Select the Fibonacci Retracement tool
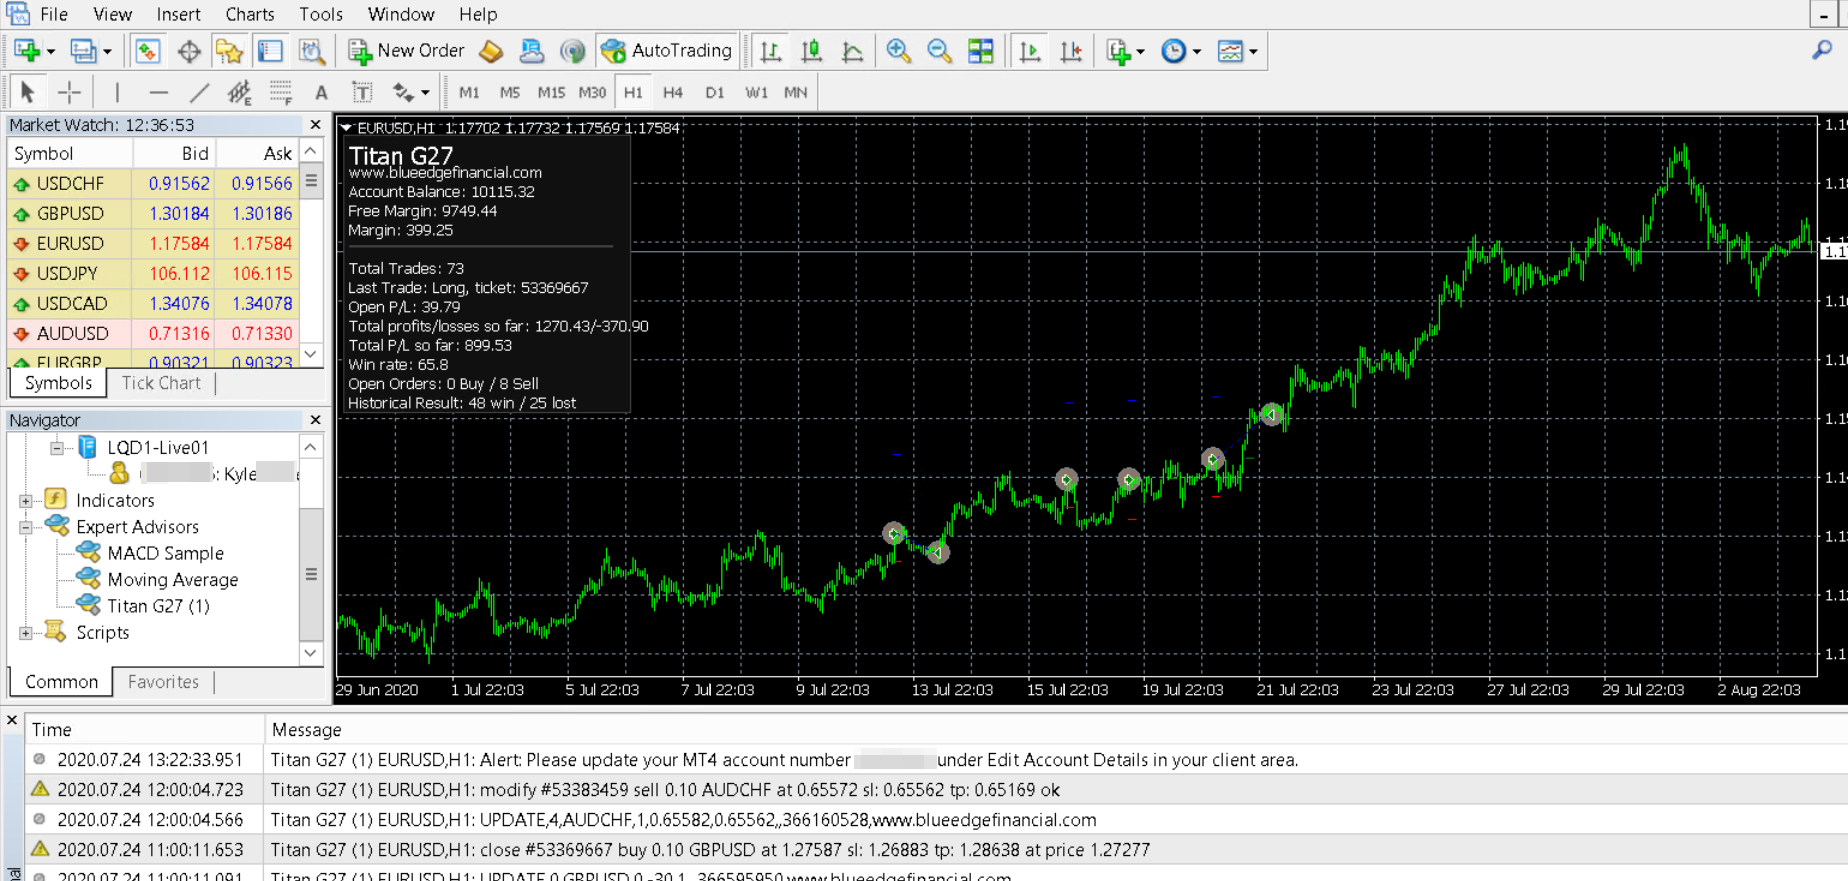 [x=281, y=92]
